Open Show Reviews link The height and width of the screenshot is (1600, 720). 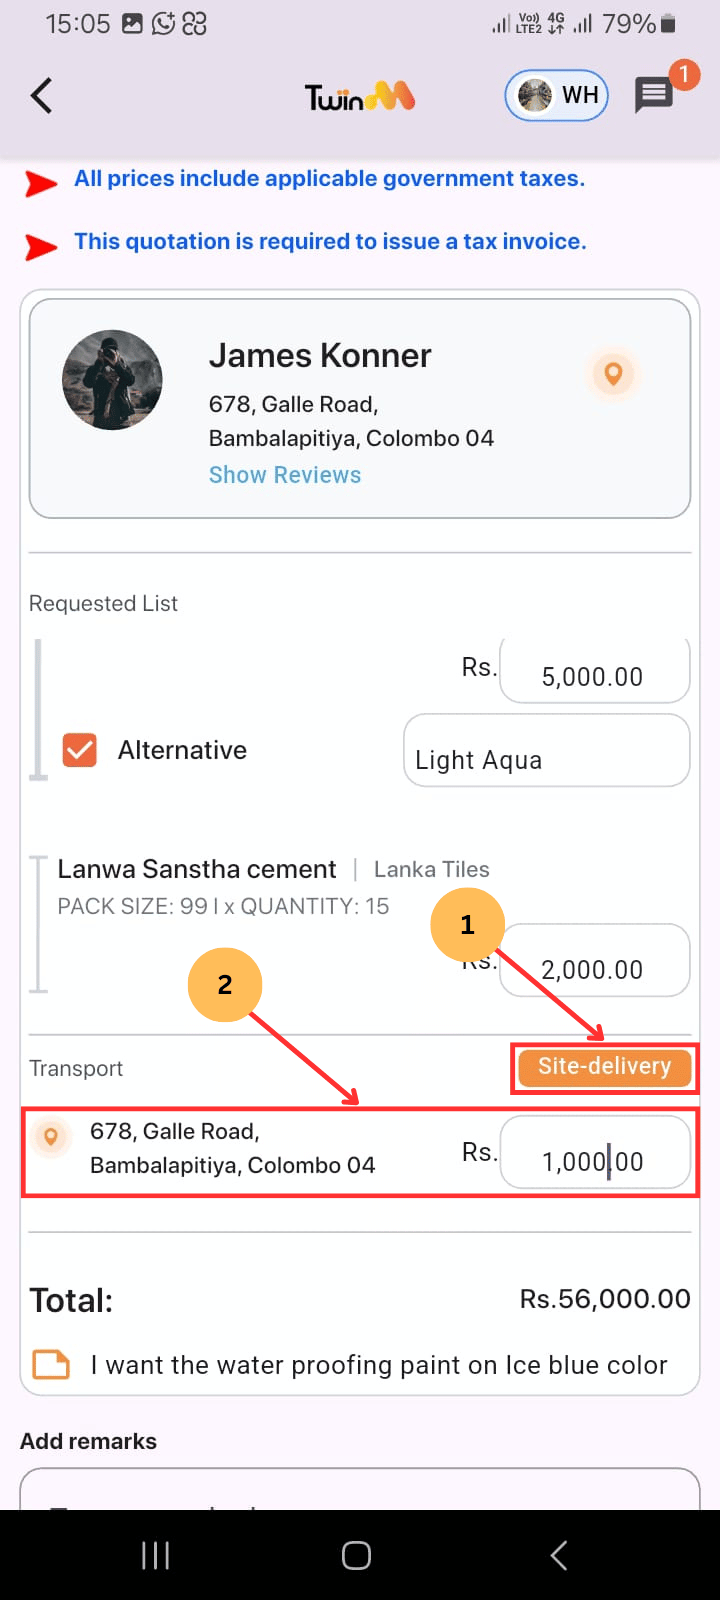285,475
